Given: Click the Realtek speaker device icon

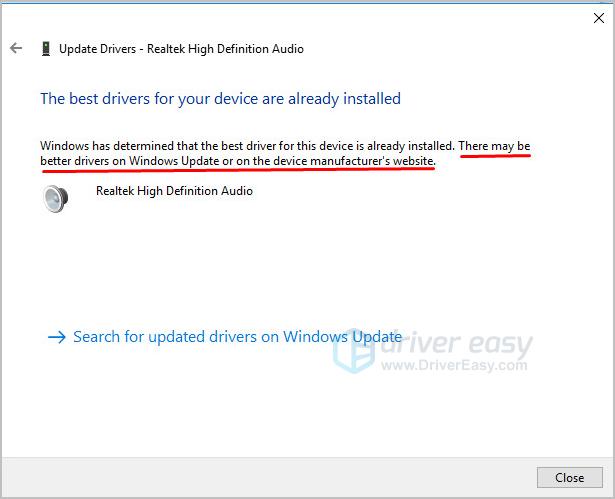Looking at the screenshot, I should click(56, 199).
